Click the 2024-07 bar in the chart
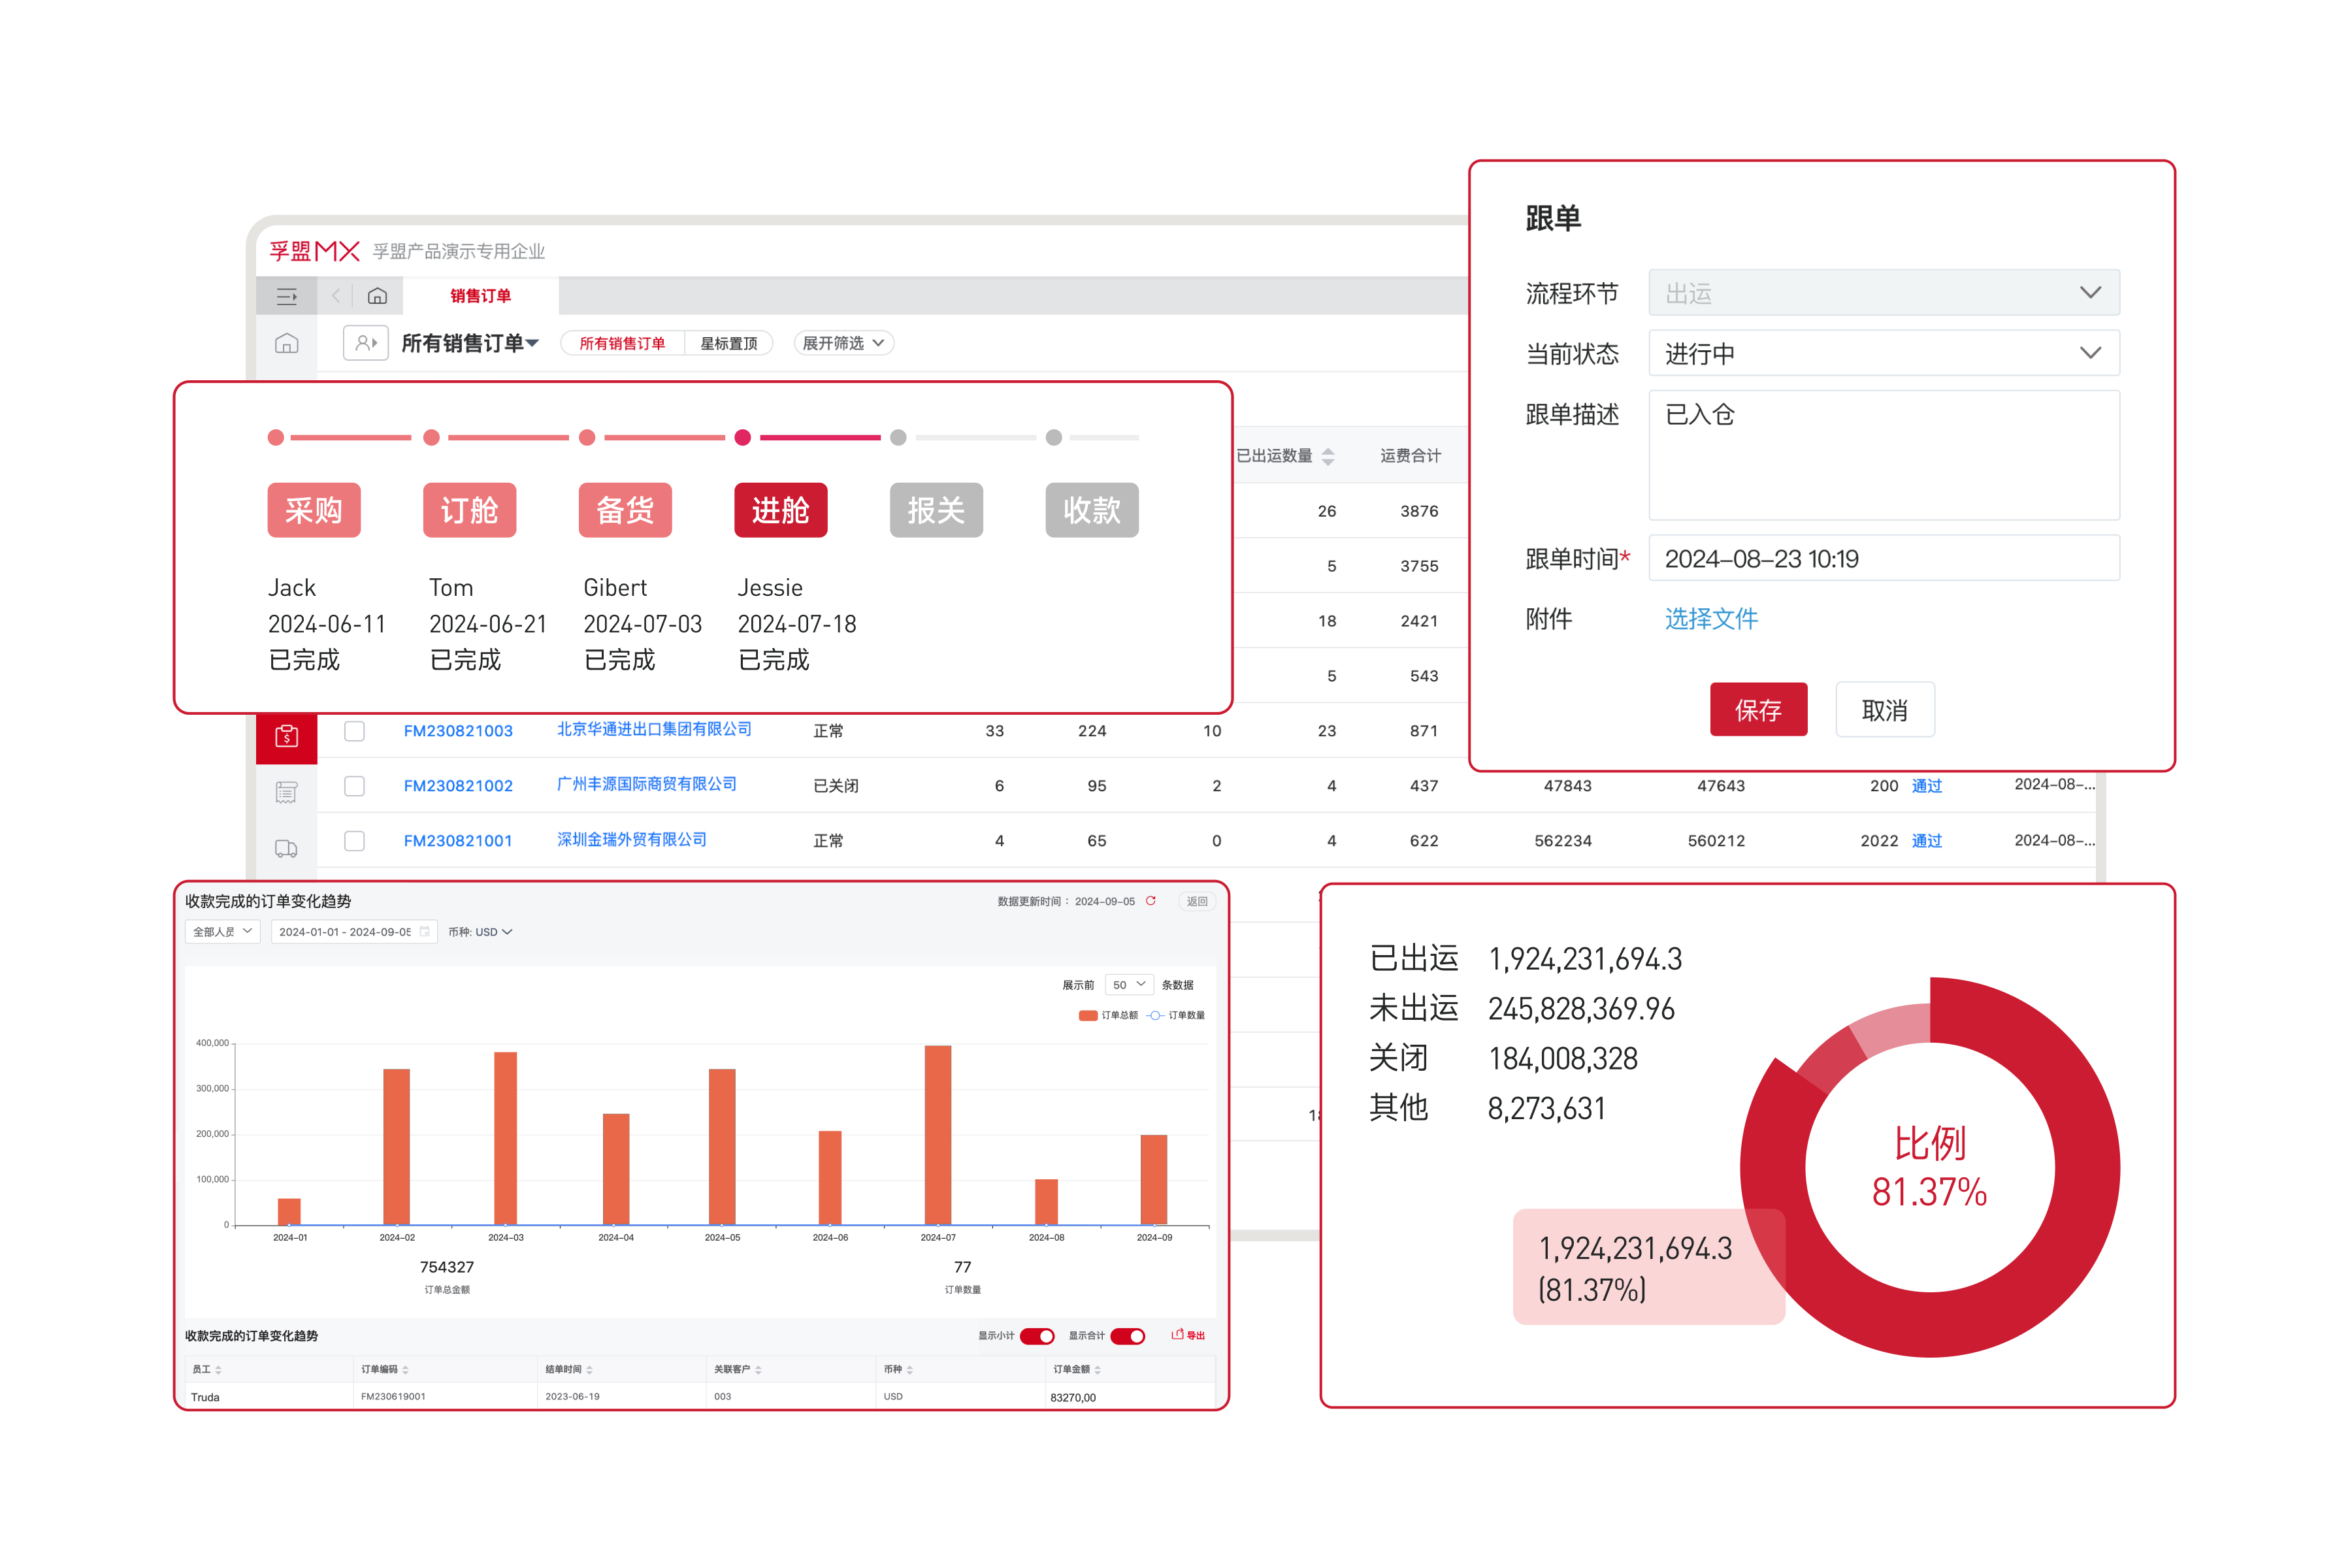Image resolution: width=2352 pixels, height=1568 pixels. (938, 1135)
